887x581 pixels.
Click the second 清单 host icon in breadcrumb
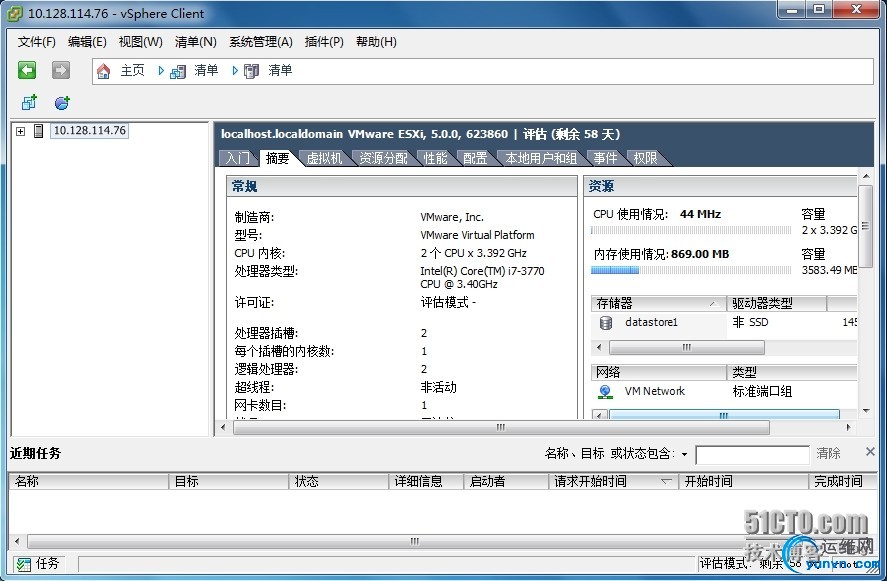tap(251, 71)
